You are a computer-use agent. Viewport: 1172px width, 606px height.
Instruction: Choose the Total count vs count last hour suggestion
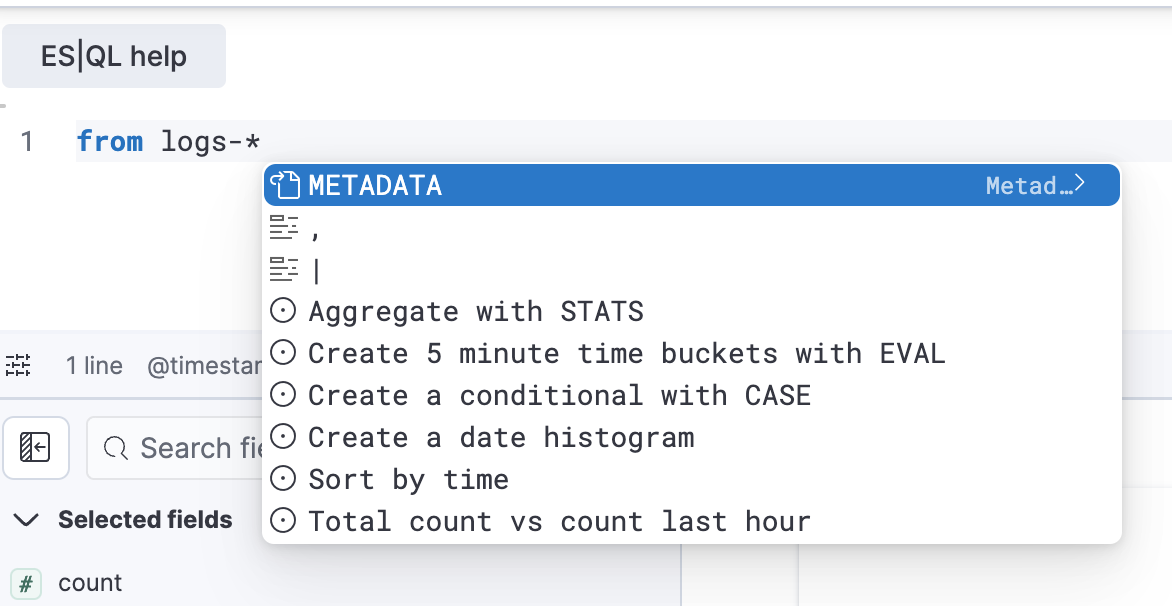pyautogui.click(x=561, y=521)
